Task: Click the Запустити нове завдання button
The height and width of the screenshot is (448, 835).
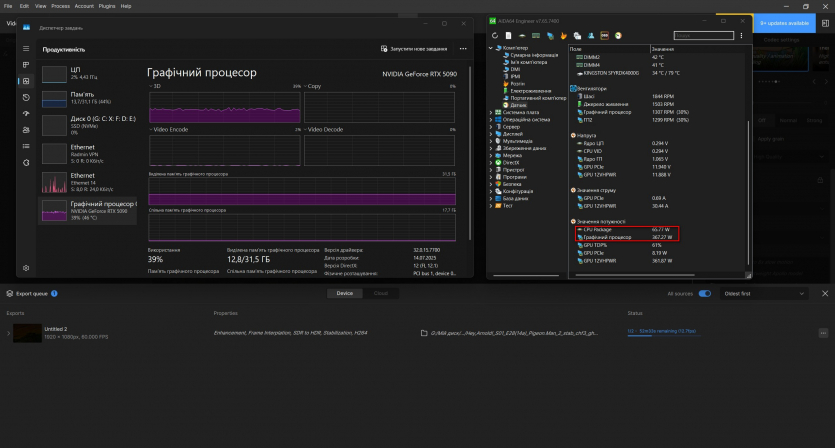Action: (416, 48)
